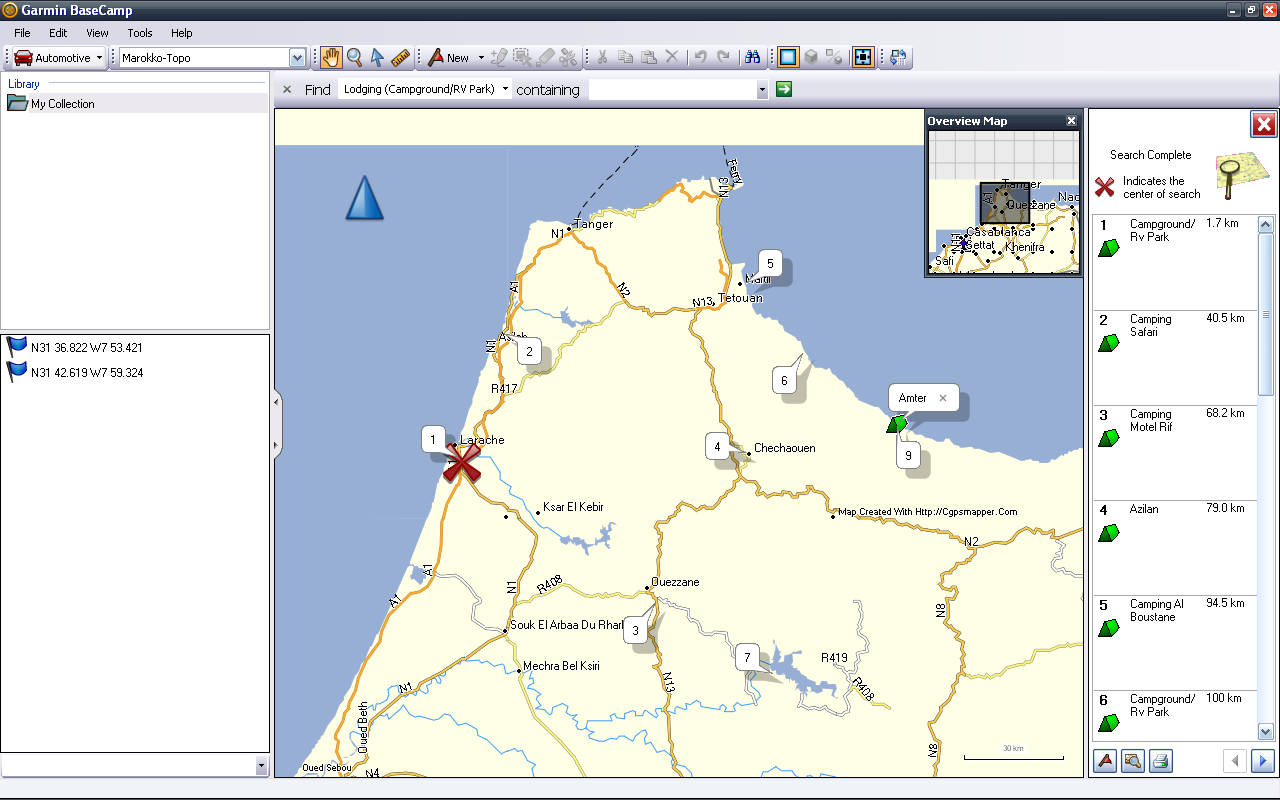Open Find with the binoculars icon
The width and height of the screenshot is (1280, 800).
click(x=754, y=58)
